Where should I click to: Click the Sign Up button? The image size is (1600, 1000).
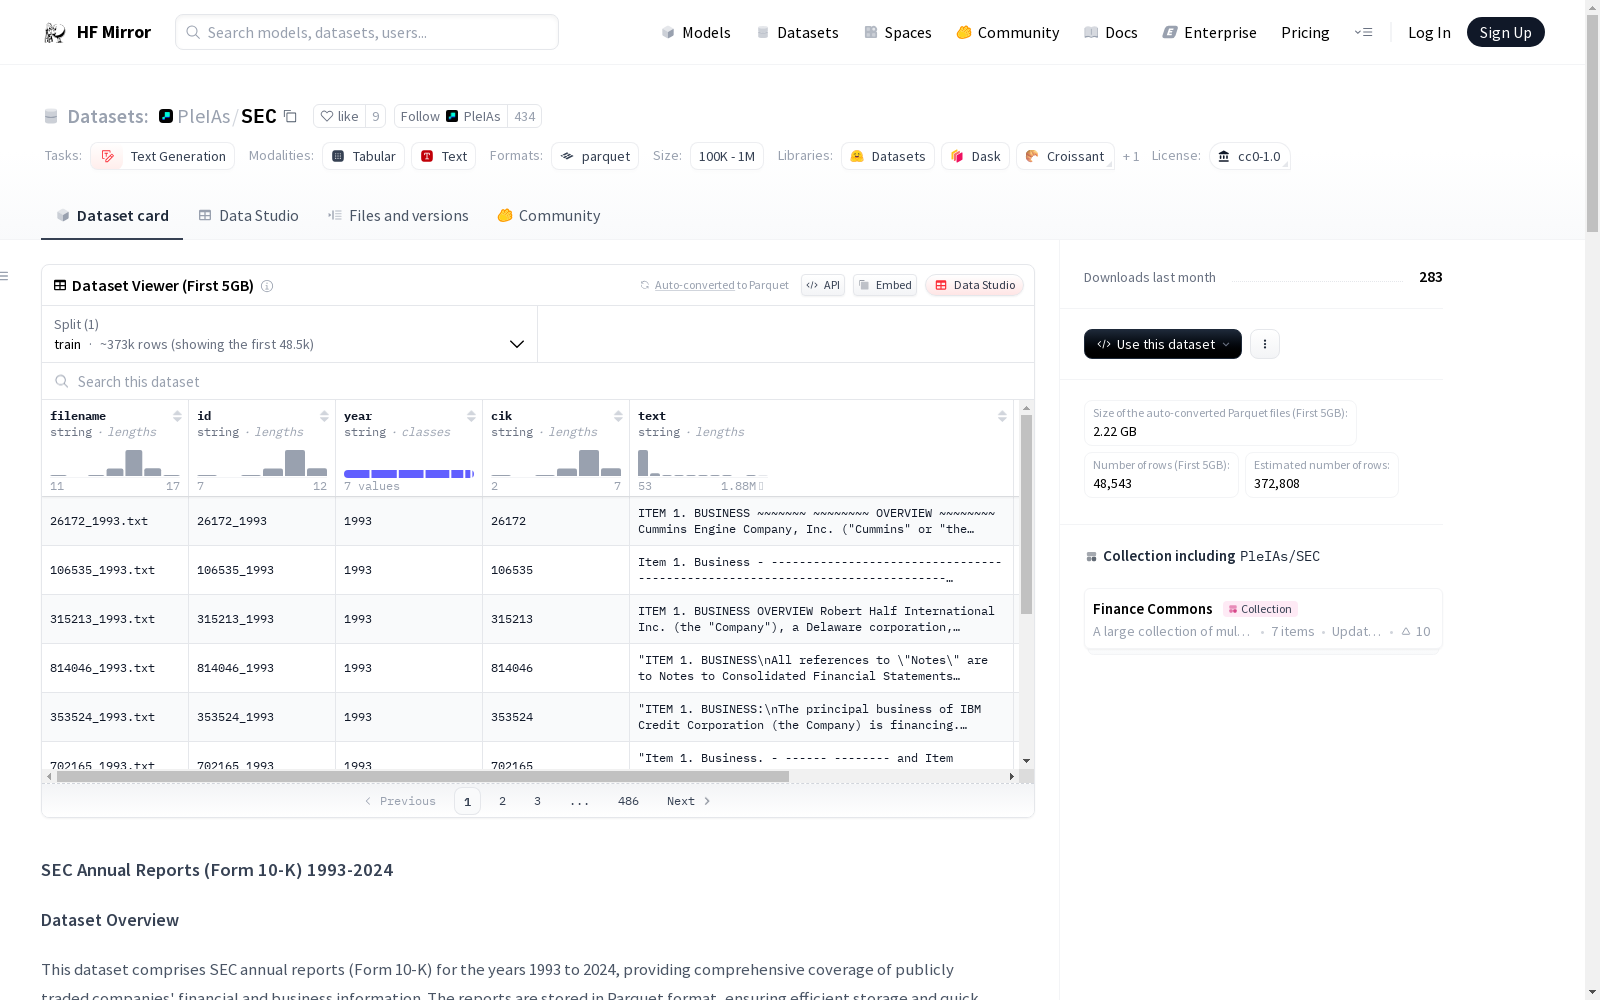click(x=1506, y=32)
